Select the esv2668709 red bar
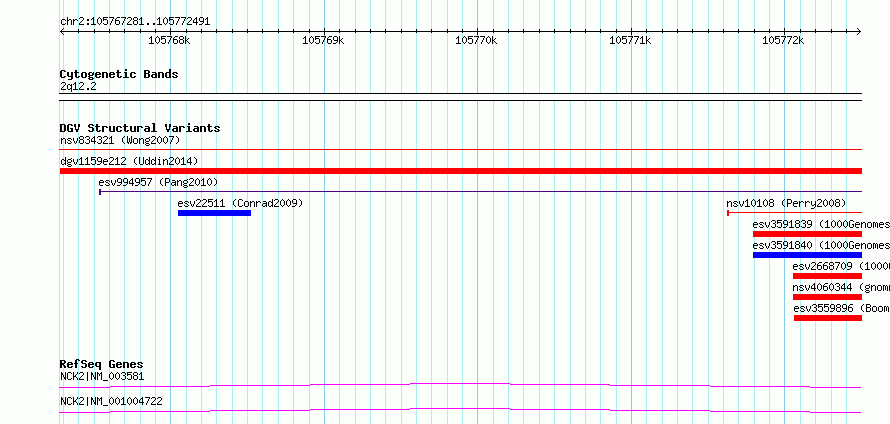Screen dimensions: 890x424 click(x=828, y=276)
